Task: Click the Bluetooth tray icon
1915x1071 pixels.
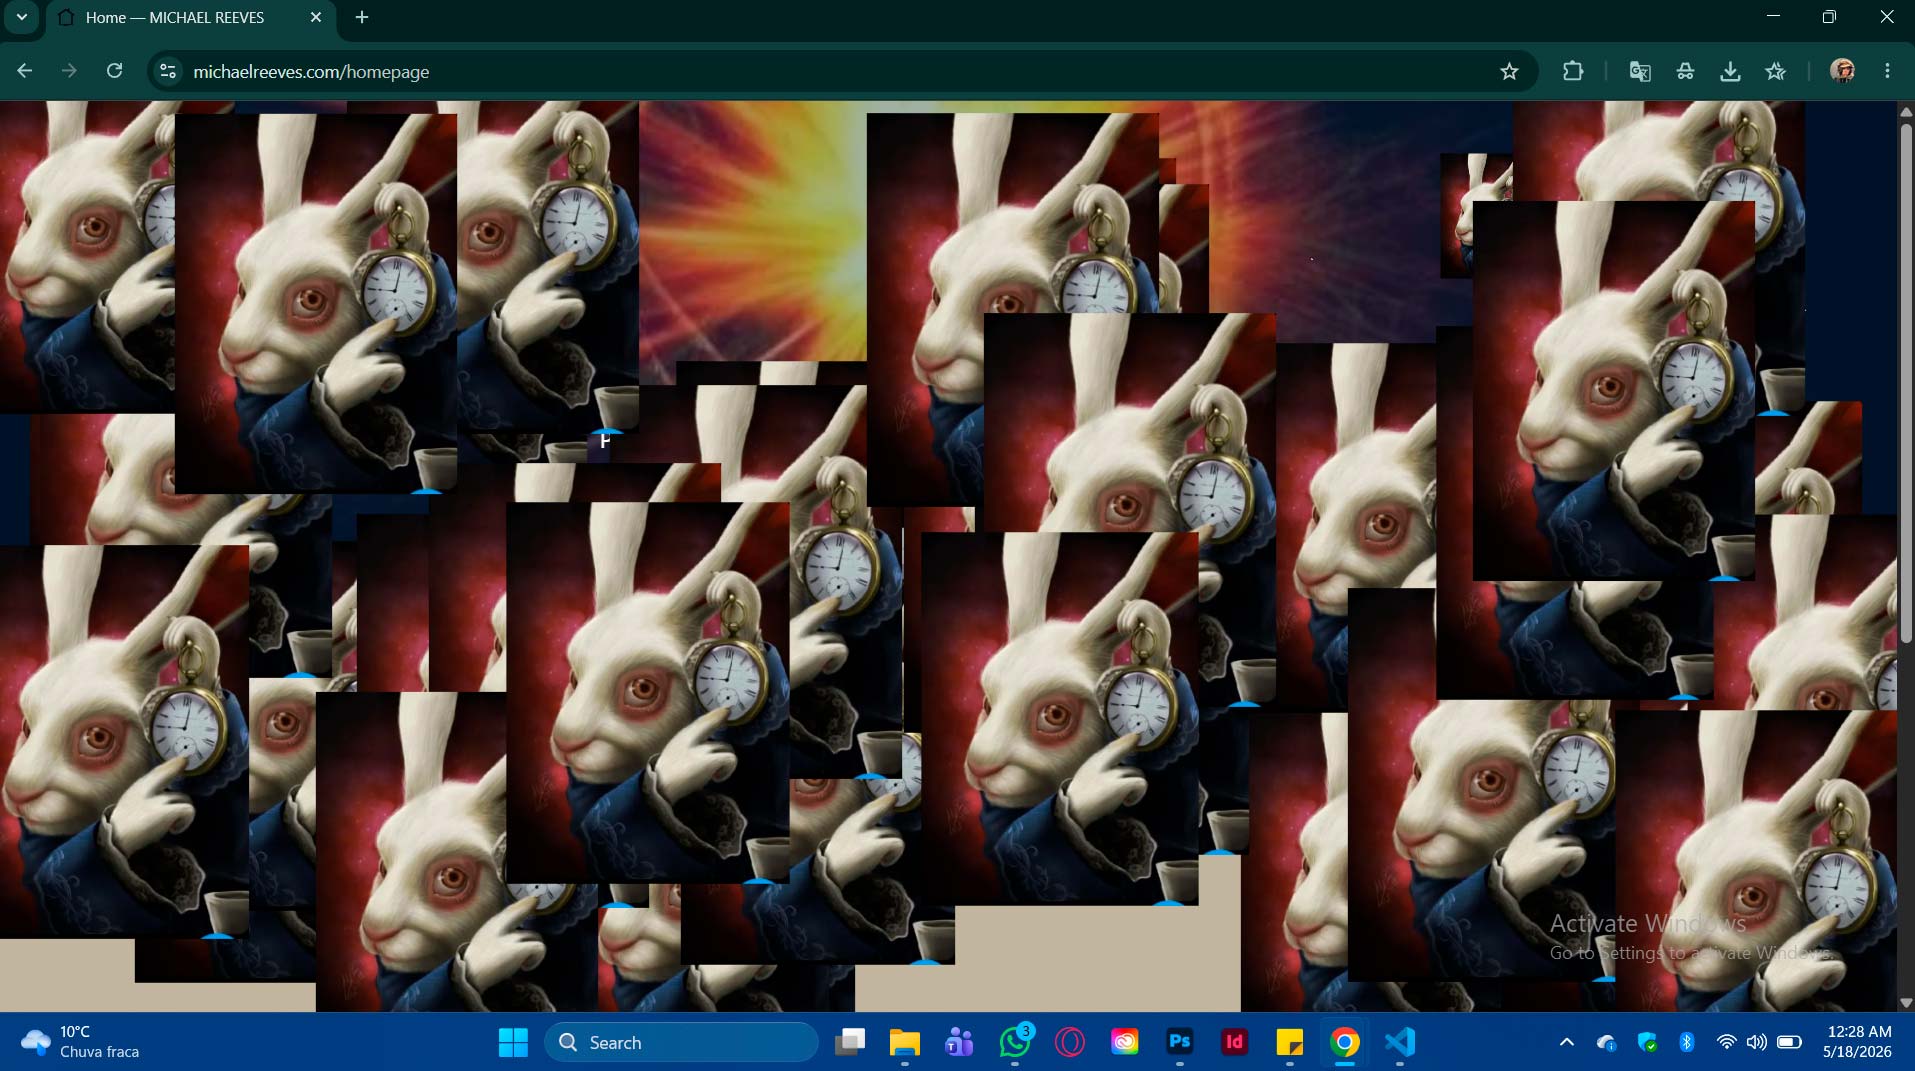Action: coord(1687,1042)
